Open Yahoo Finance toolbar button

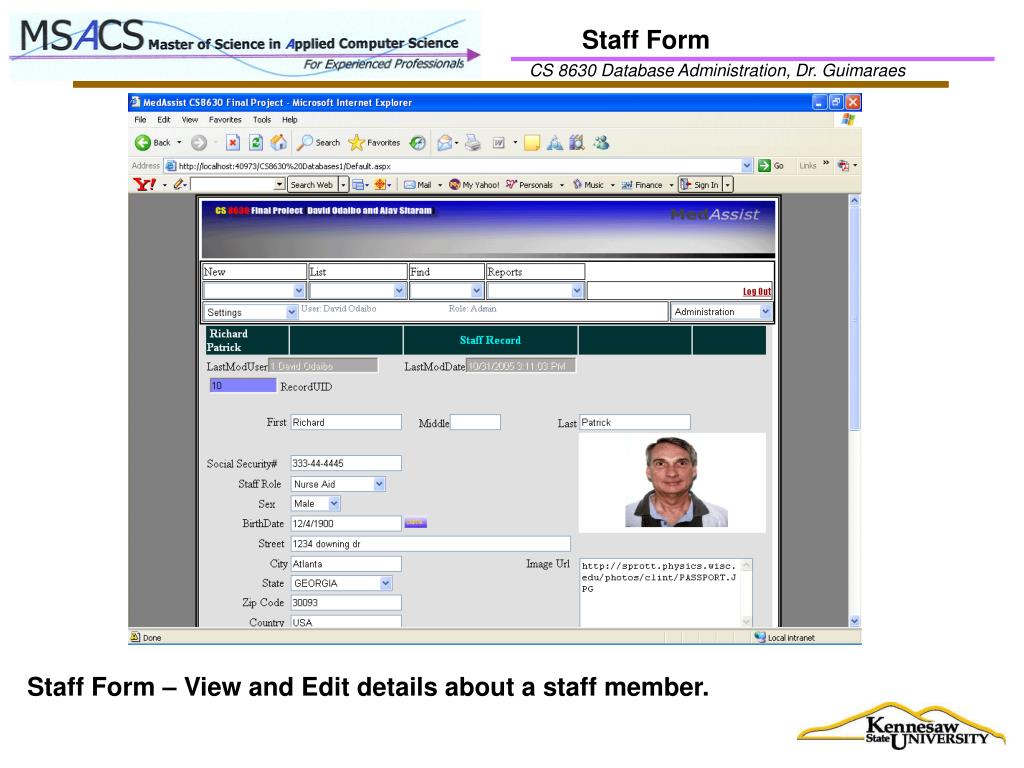[642, 185]
